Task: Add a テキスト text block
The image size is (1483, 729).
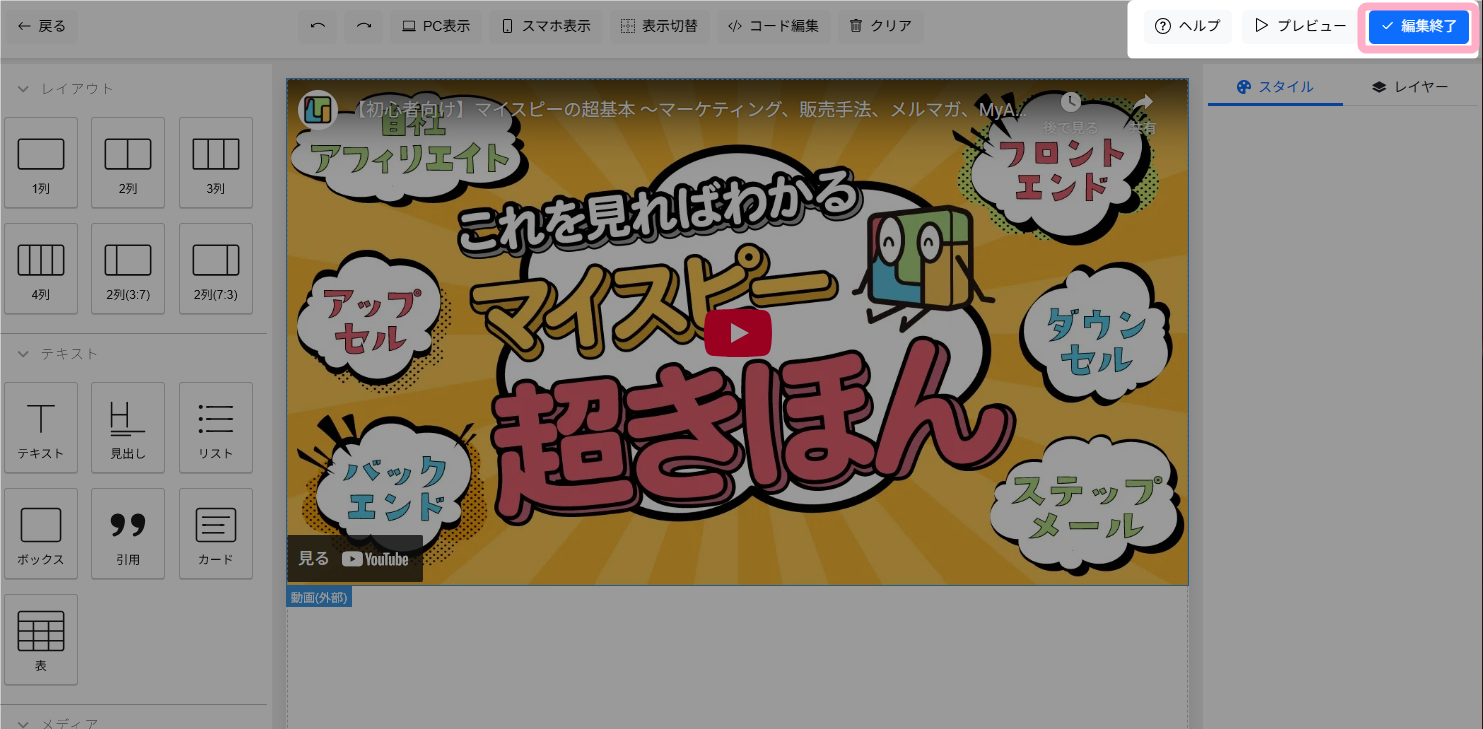Action: click(41, 428)
